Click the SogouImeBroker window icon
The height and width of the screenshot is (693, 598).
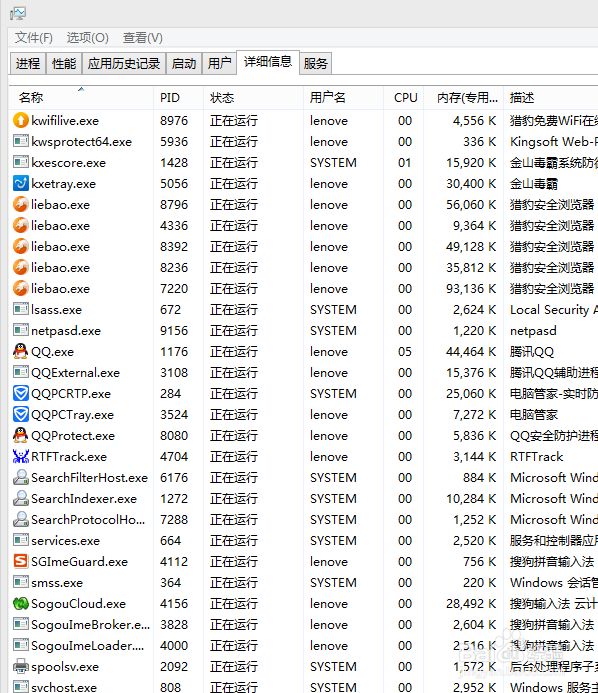click(21, 624)
